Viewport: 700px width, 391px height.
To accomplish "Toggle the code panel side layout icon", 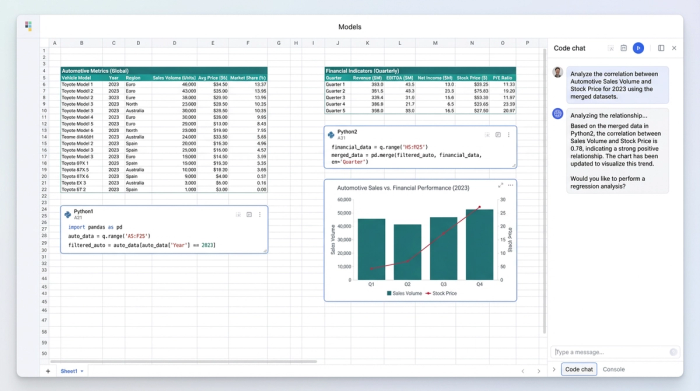I will (x=661, y=48).
